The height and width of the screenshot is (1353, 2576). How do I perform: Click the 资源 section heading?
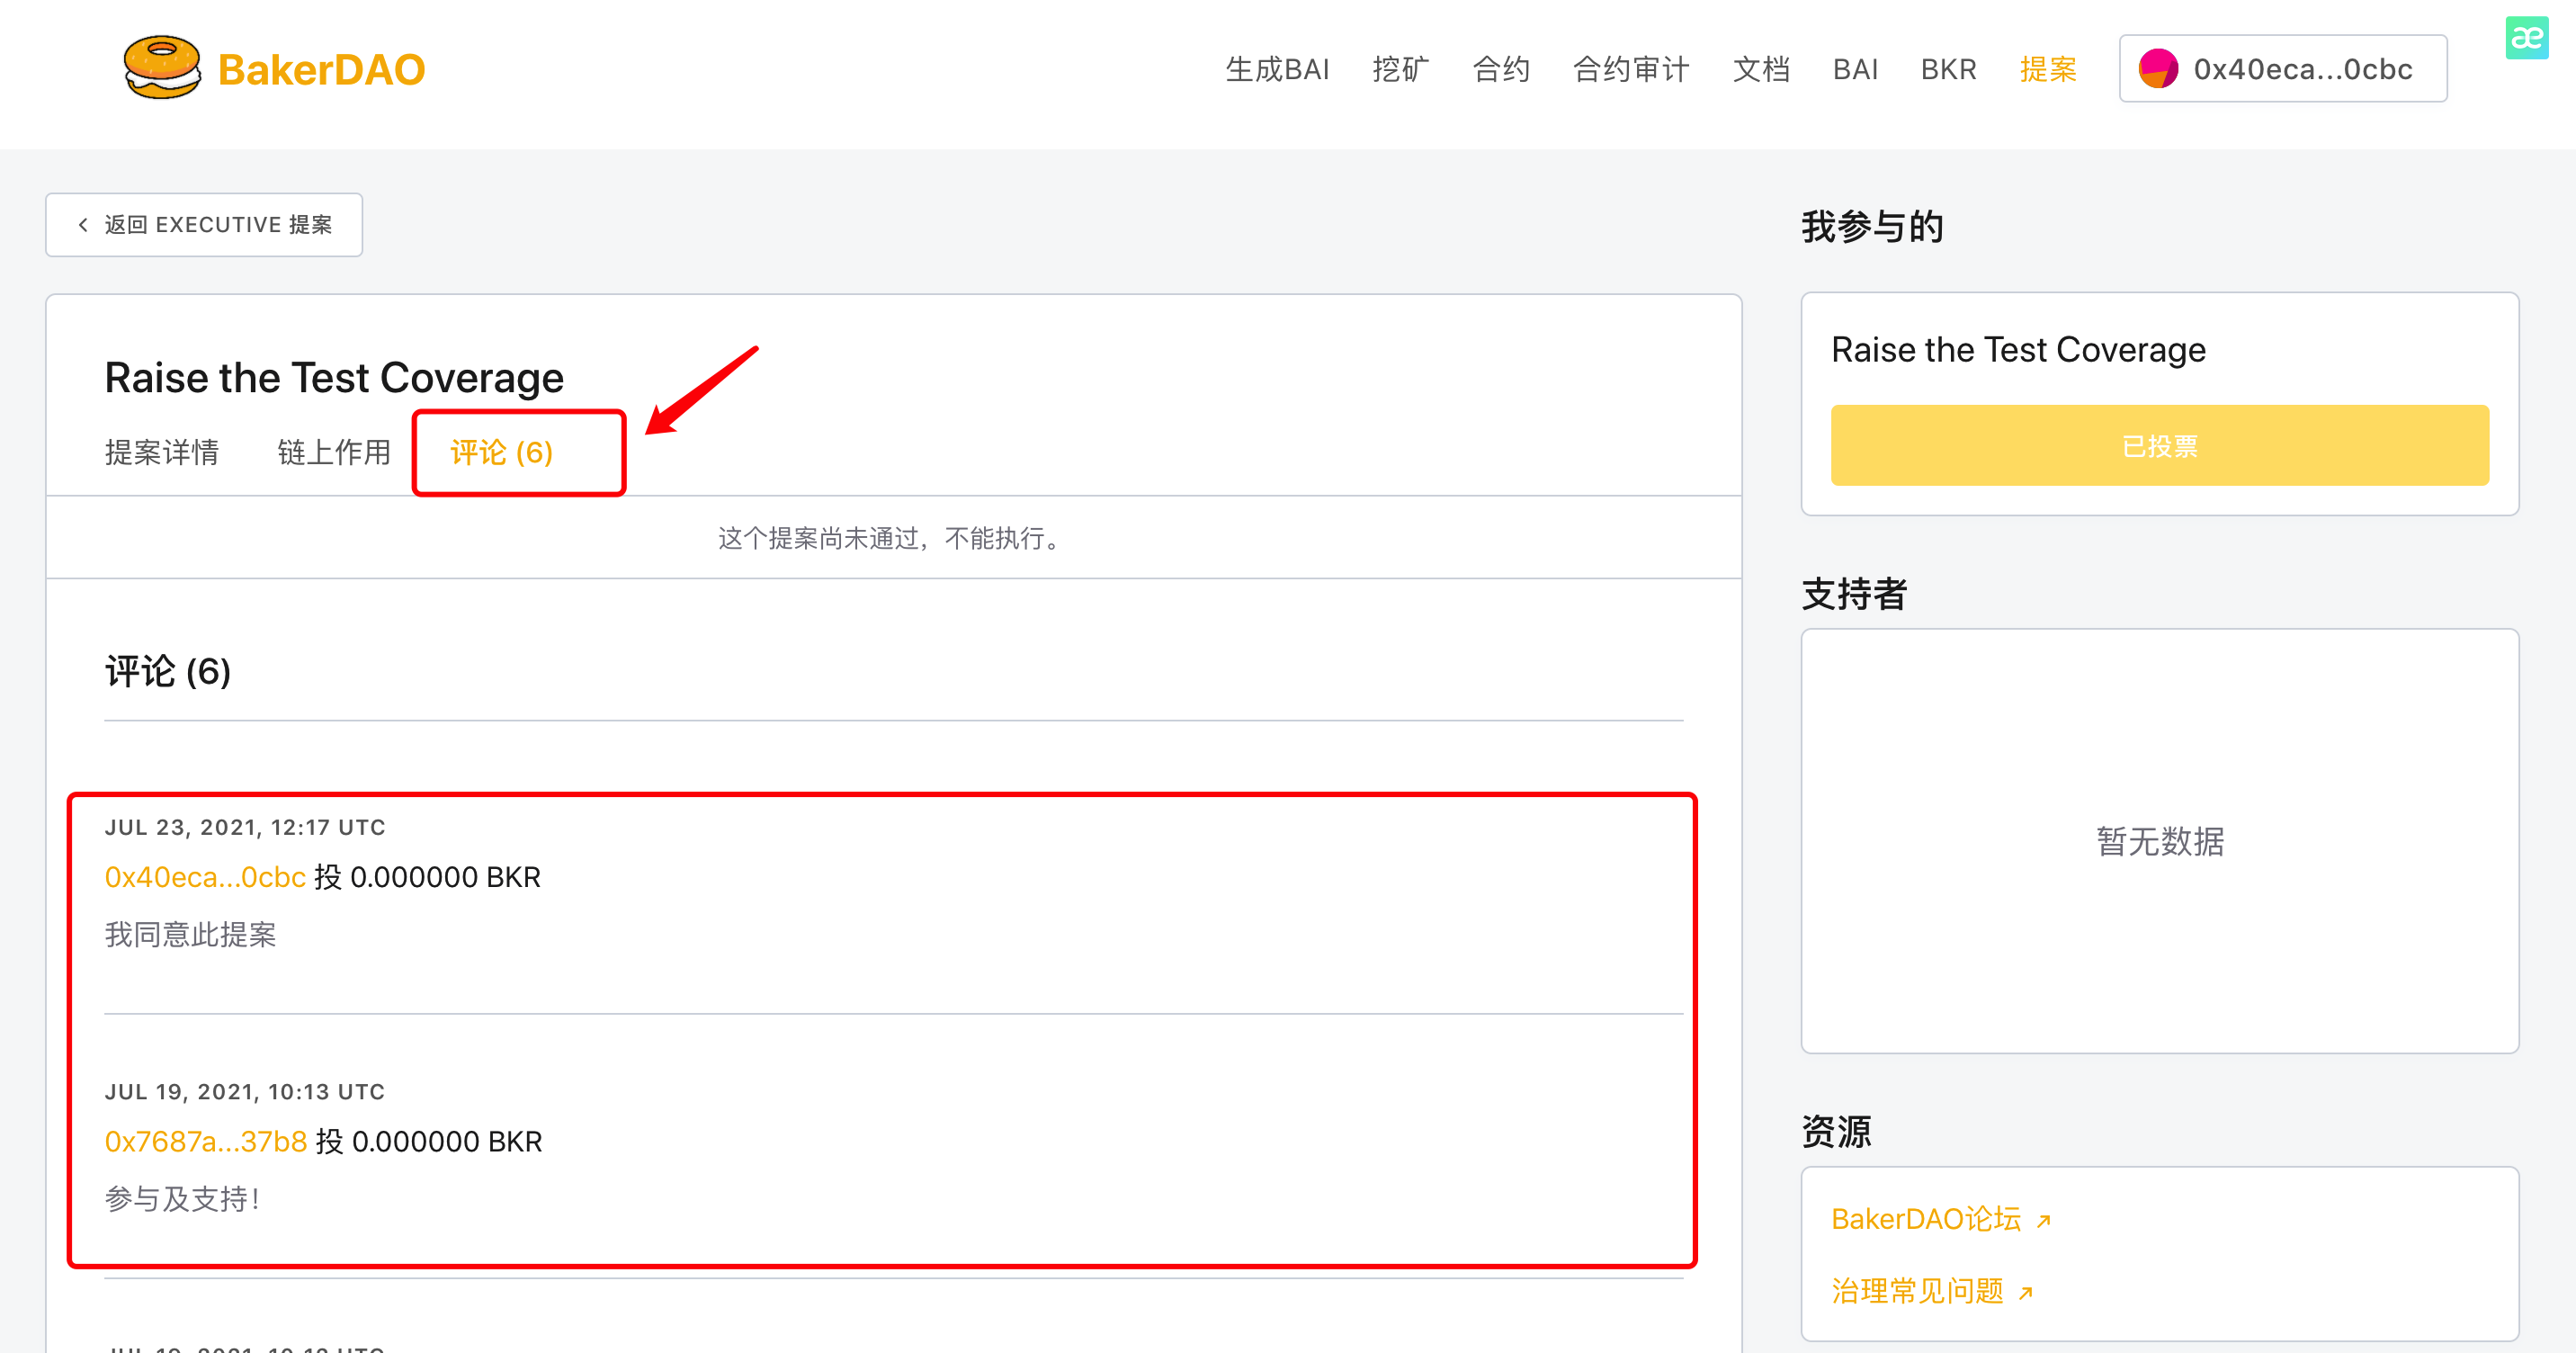click(1836, 1132)
